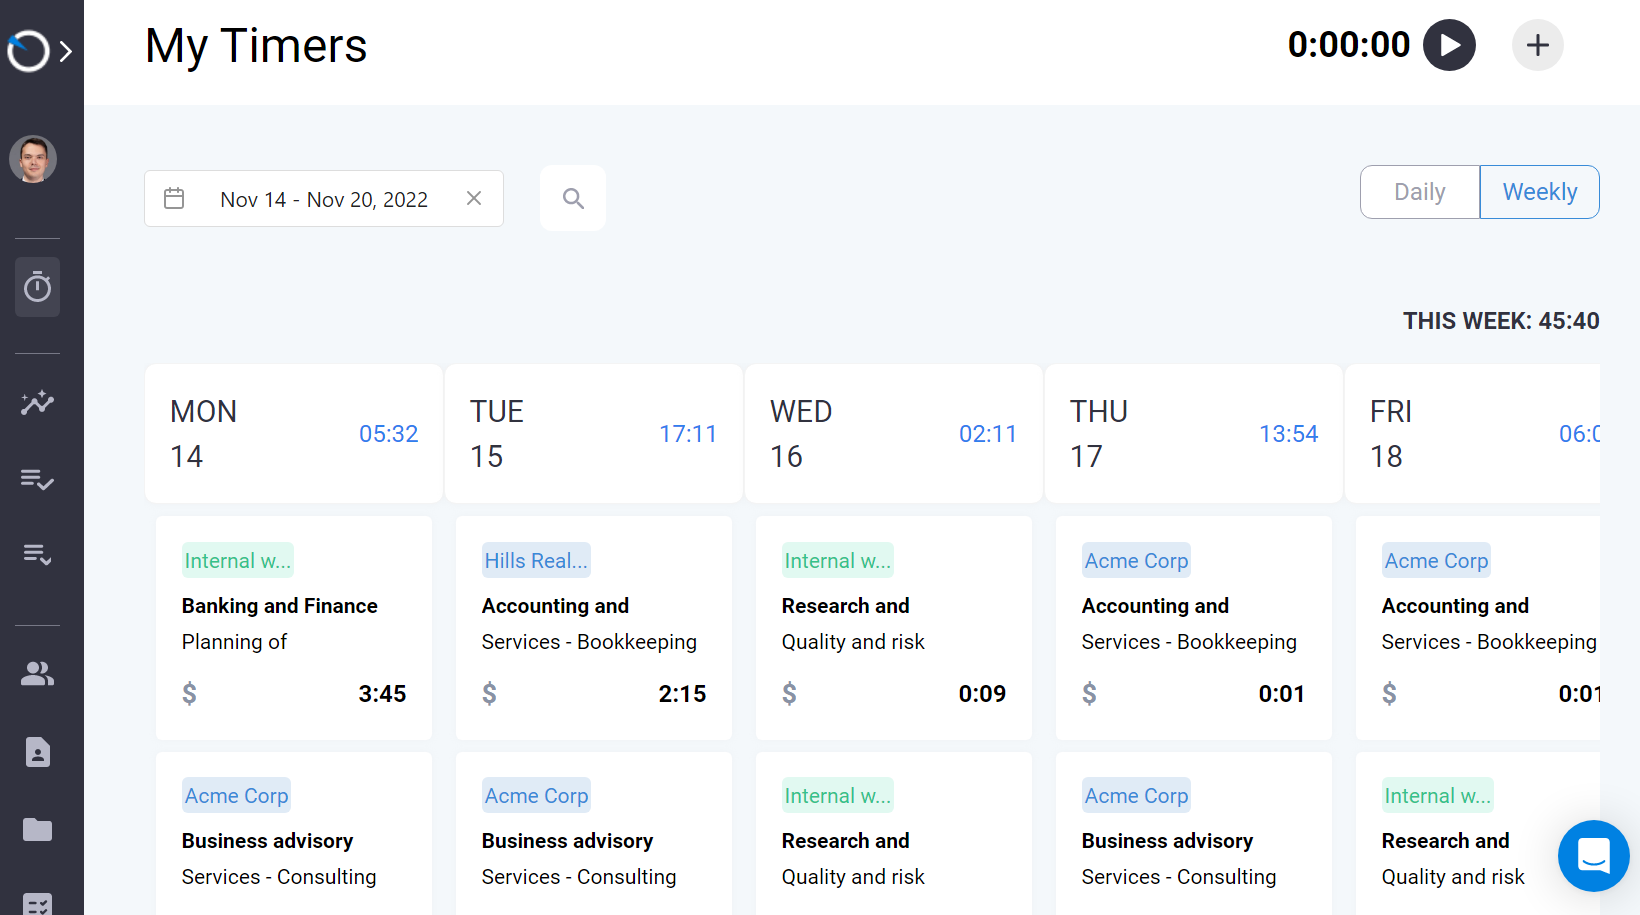This screenshot has width=1640, height=915.
Task: Switch to the Daily view
Action: [x=1419, y=191]
